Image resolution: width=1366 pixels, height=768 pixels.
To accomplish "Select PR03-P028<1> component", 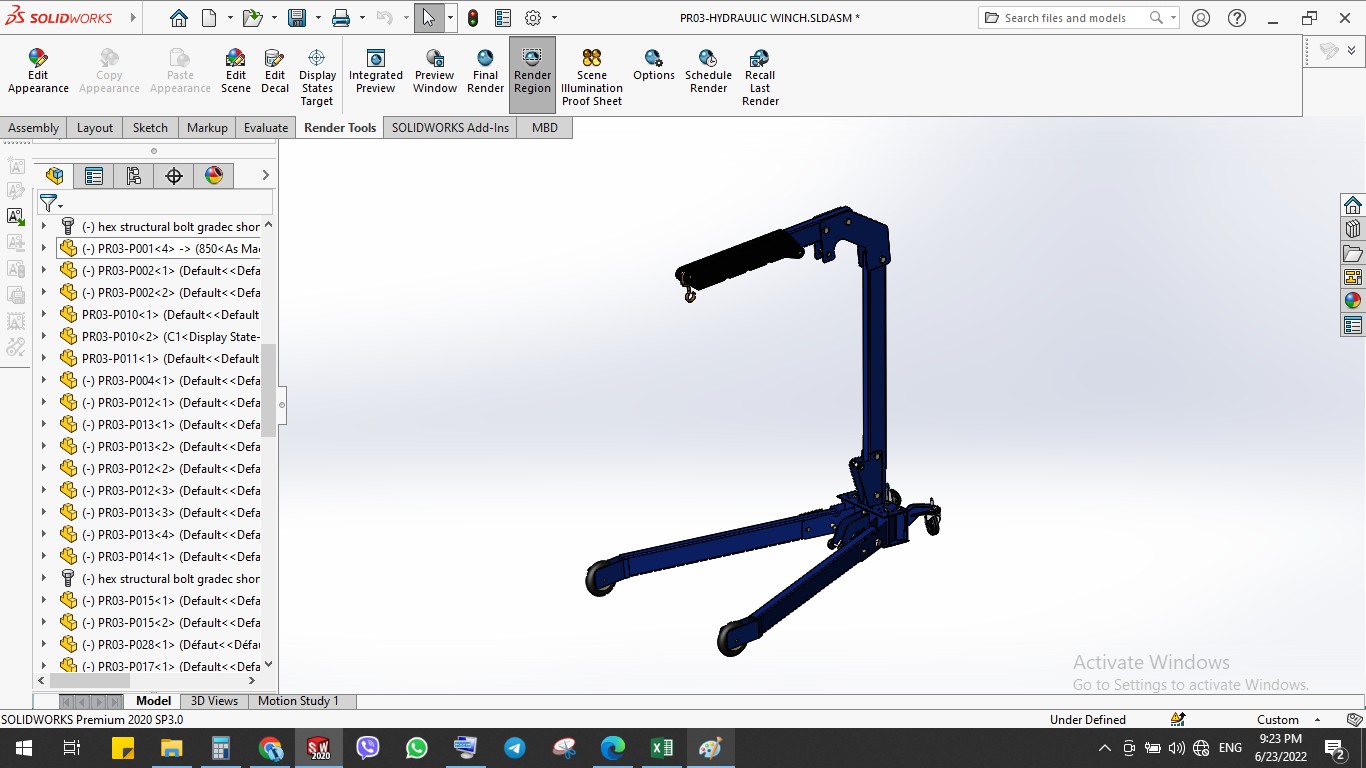I will click(159, 645).
